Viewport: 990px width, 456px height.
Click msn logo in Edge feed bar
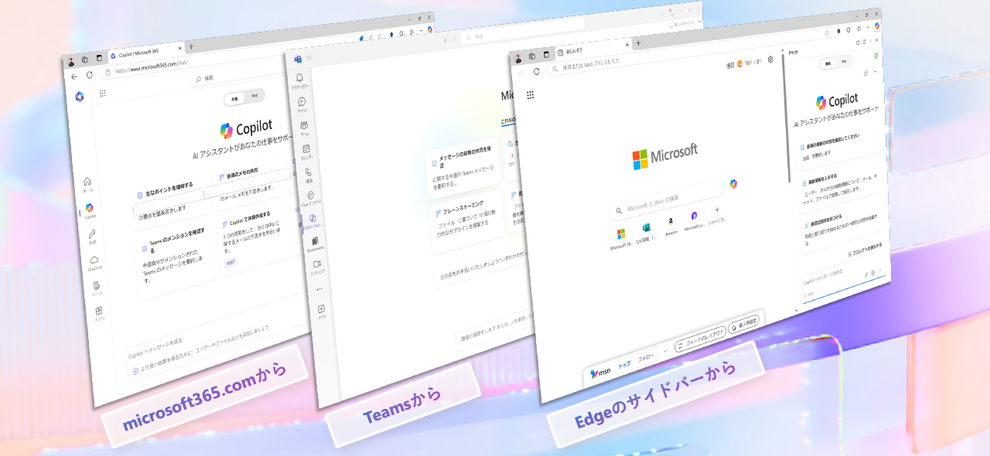point(598,373)
